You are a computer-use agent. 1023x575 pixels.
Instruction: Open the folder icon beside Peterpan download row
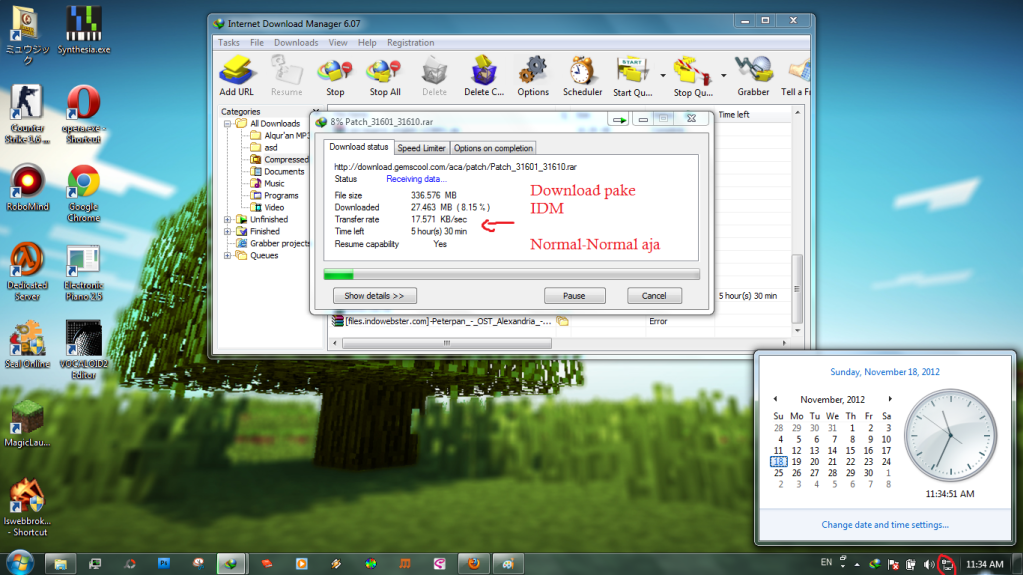pos(562,321)
